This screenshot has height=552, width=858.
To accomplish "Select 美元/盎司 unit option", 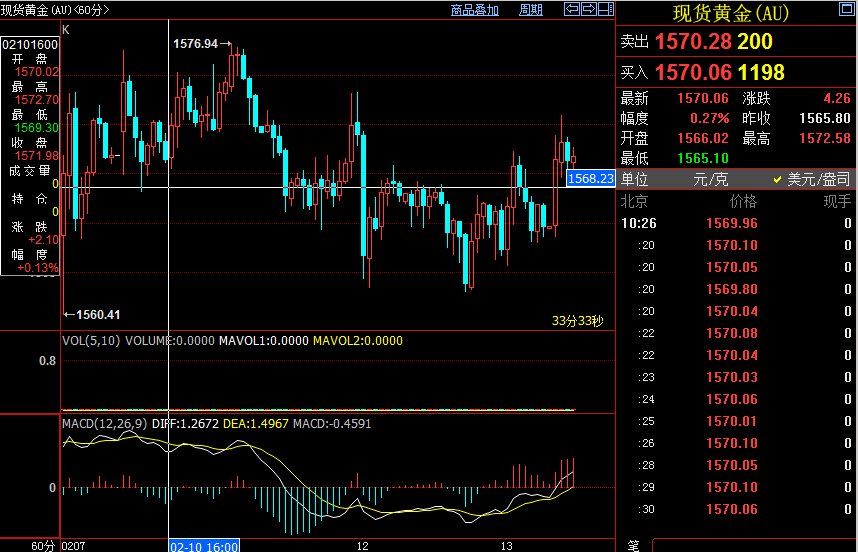I will [811, 180].
